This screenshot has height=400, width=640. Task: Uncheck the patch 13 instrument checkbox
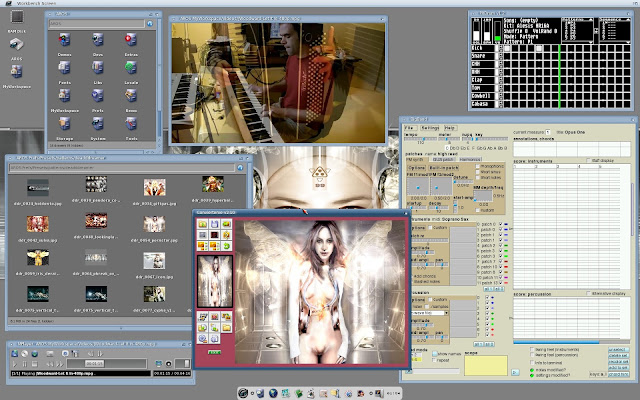(x=500, y=282)
